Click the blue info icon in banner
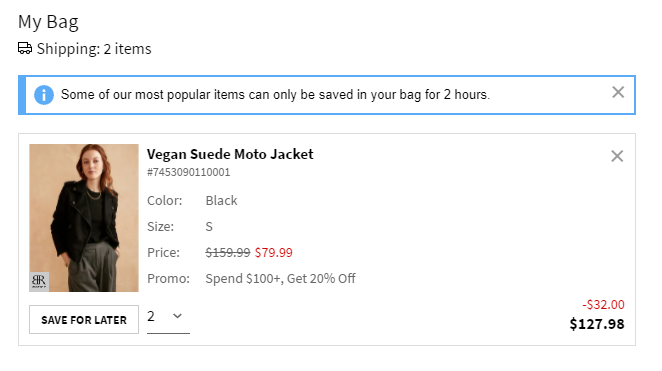662x371 pixels. (44, 95)
